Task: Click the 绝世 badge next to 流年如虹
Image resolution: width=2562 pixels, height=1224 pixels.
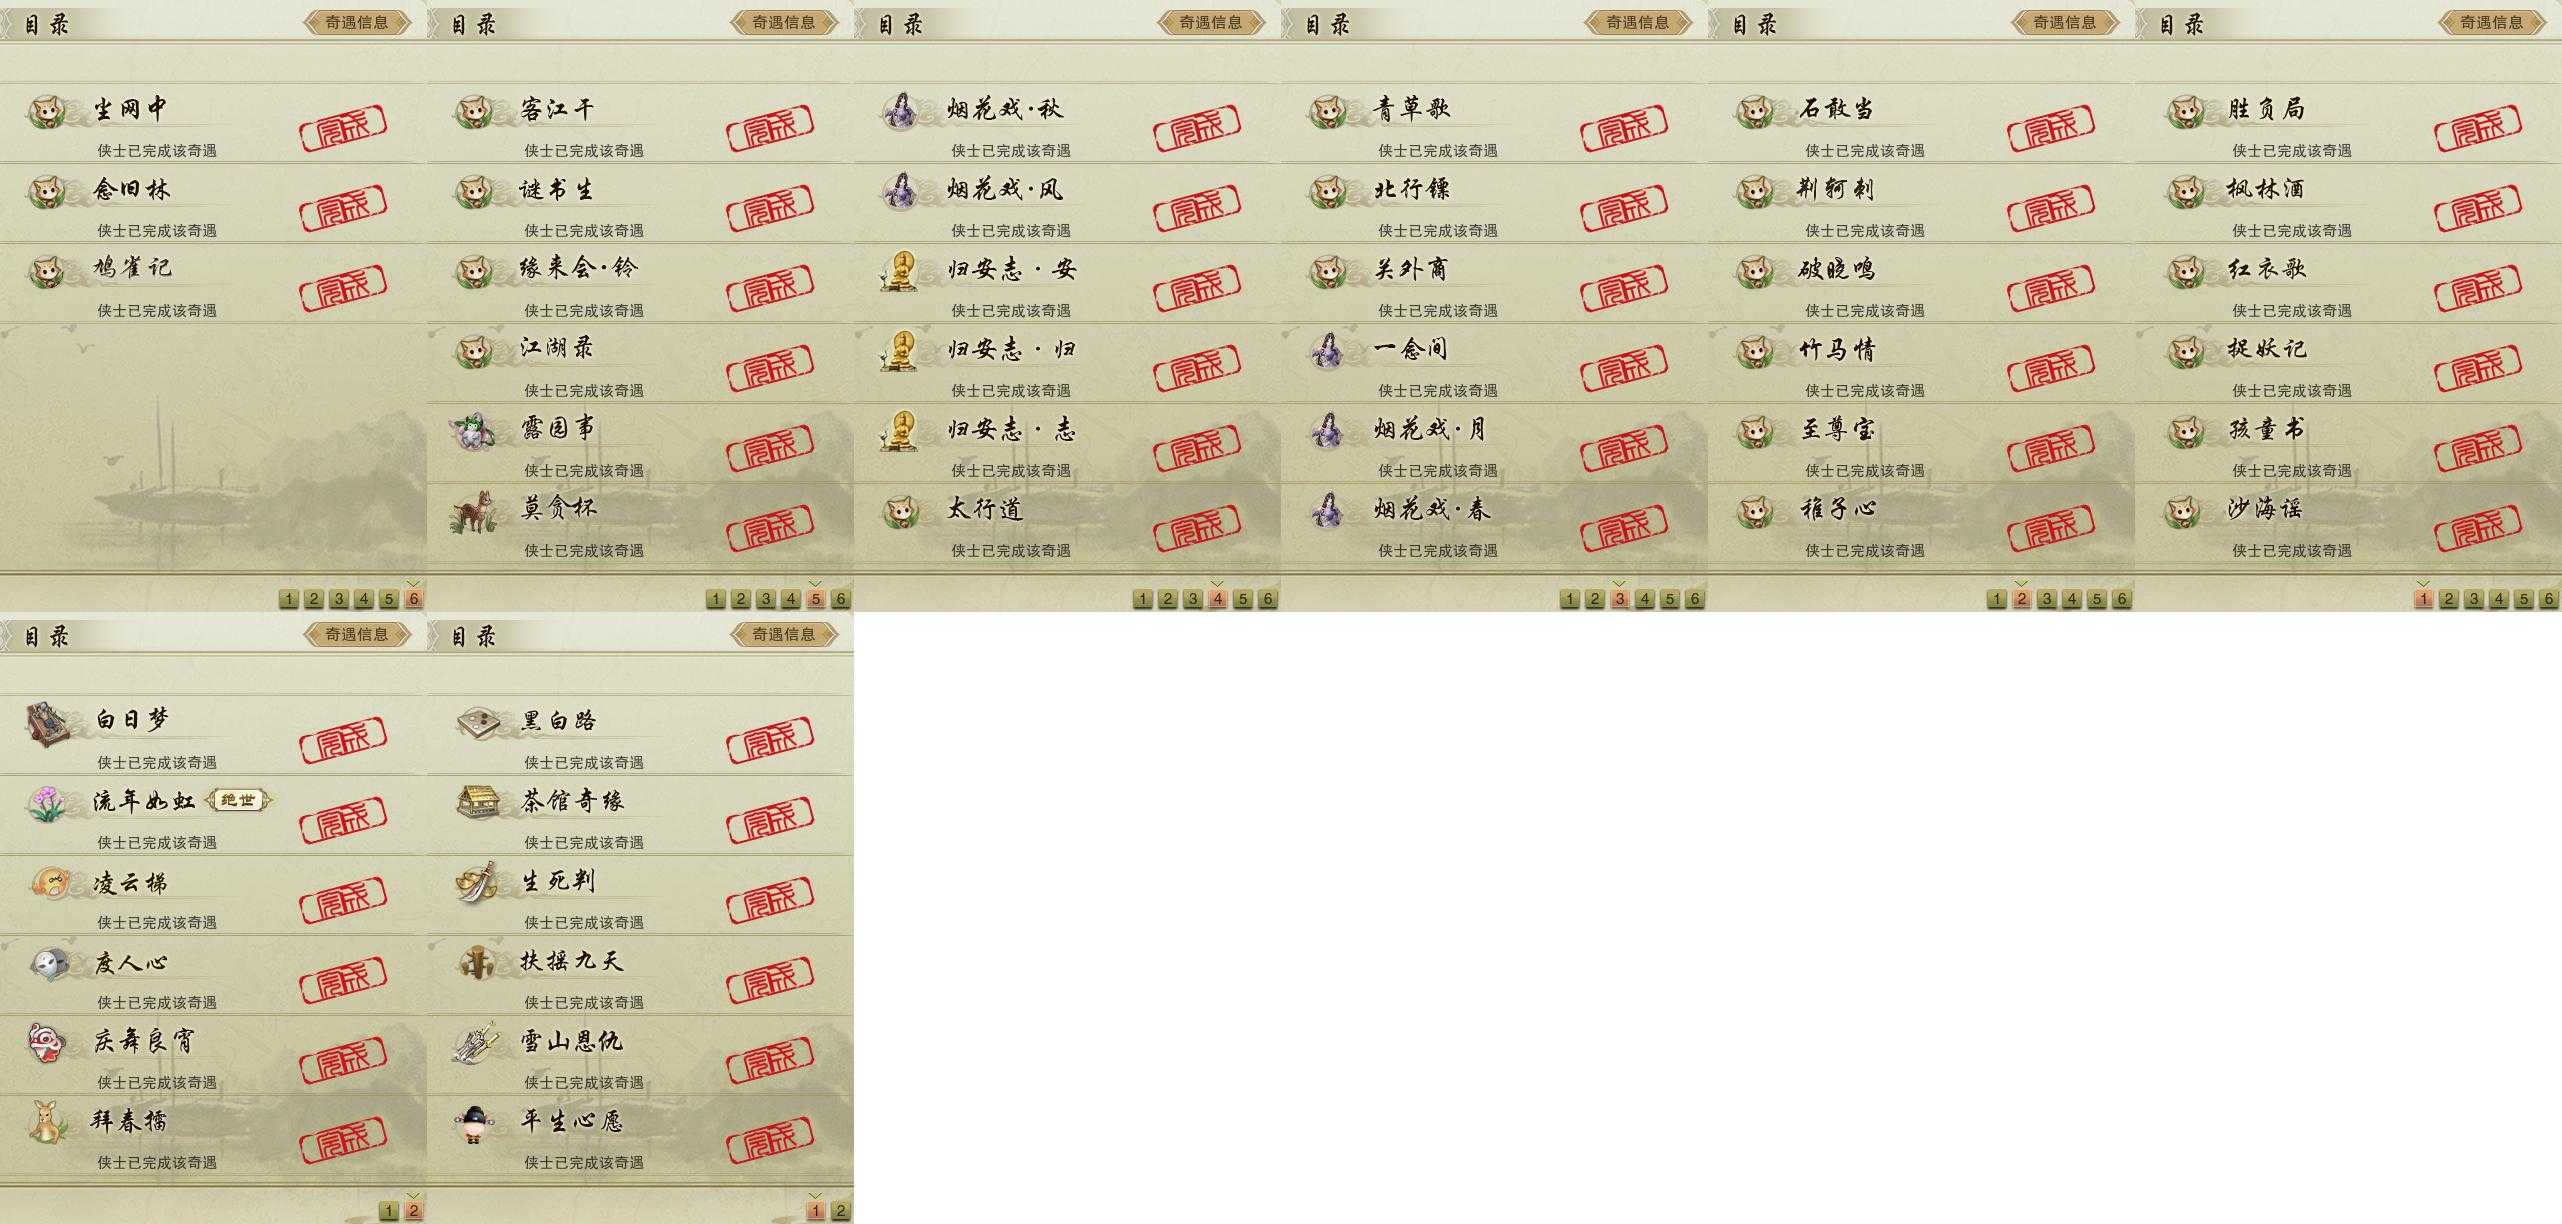Action: [x=238, y=800]
